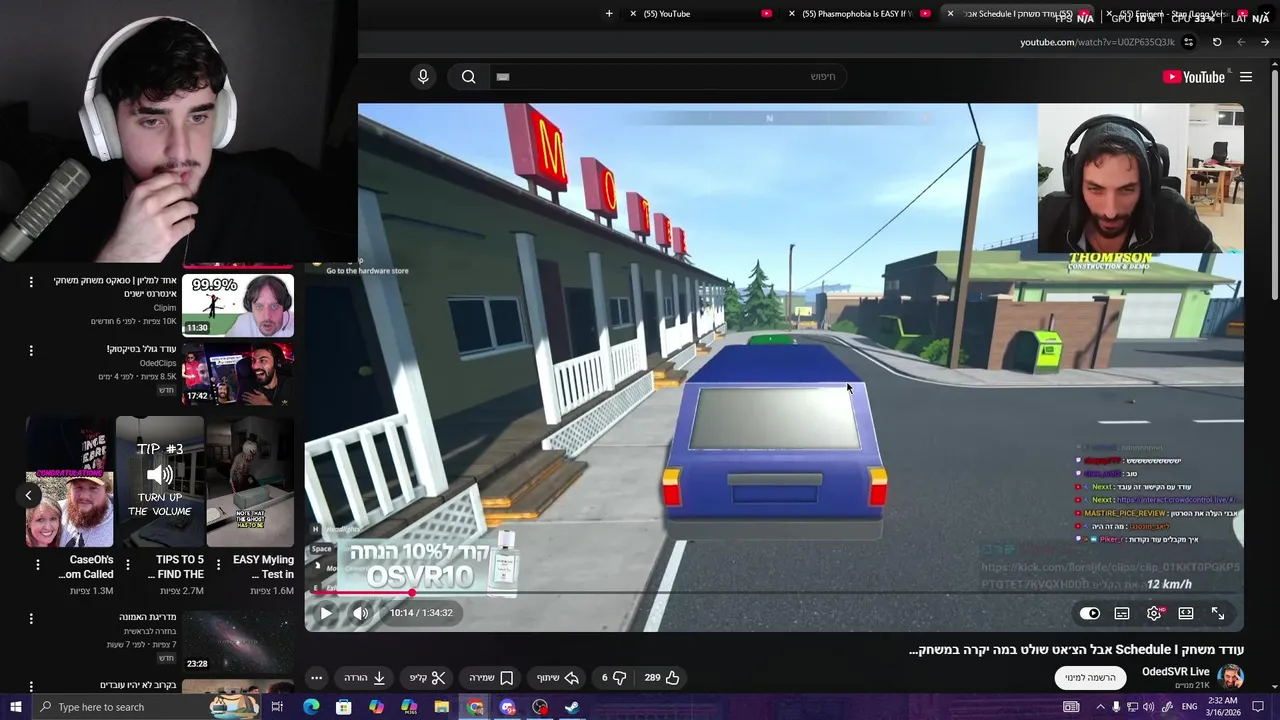Viewport: 1280px width, 720px height.
Task: Click the Clip (קליפ) scissors button
Action: point(427,678)
